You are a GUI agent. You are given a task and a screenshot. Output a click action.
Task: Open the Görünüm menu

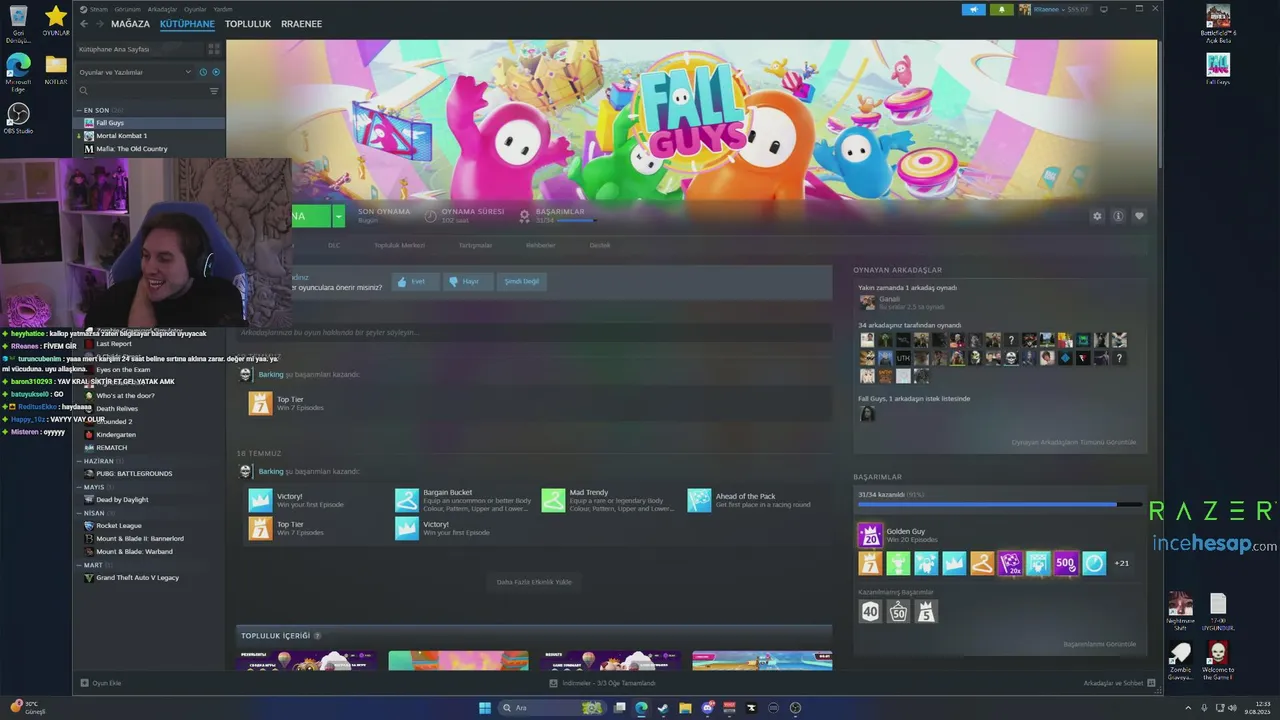tap(127, 9)
